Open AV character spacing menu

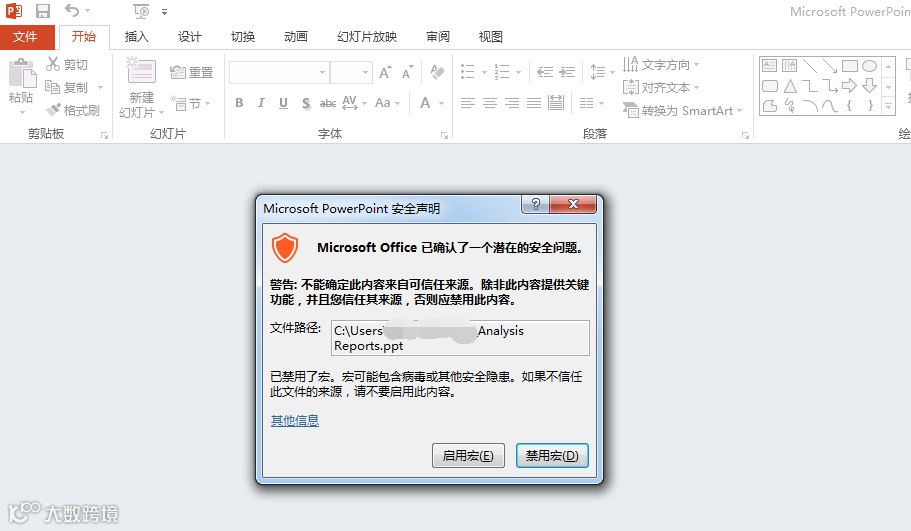[354, 103]
